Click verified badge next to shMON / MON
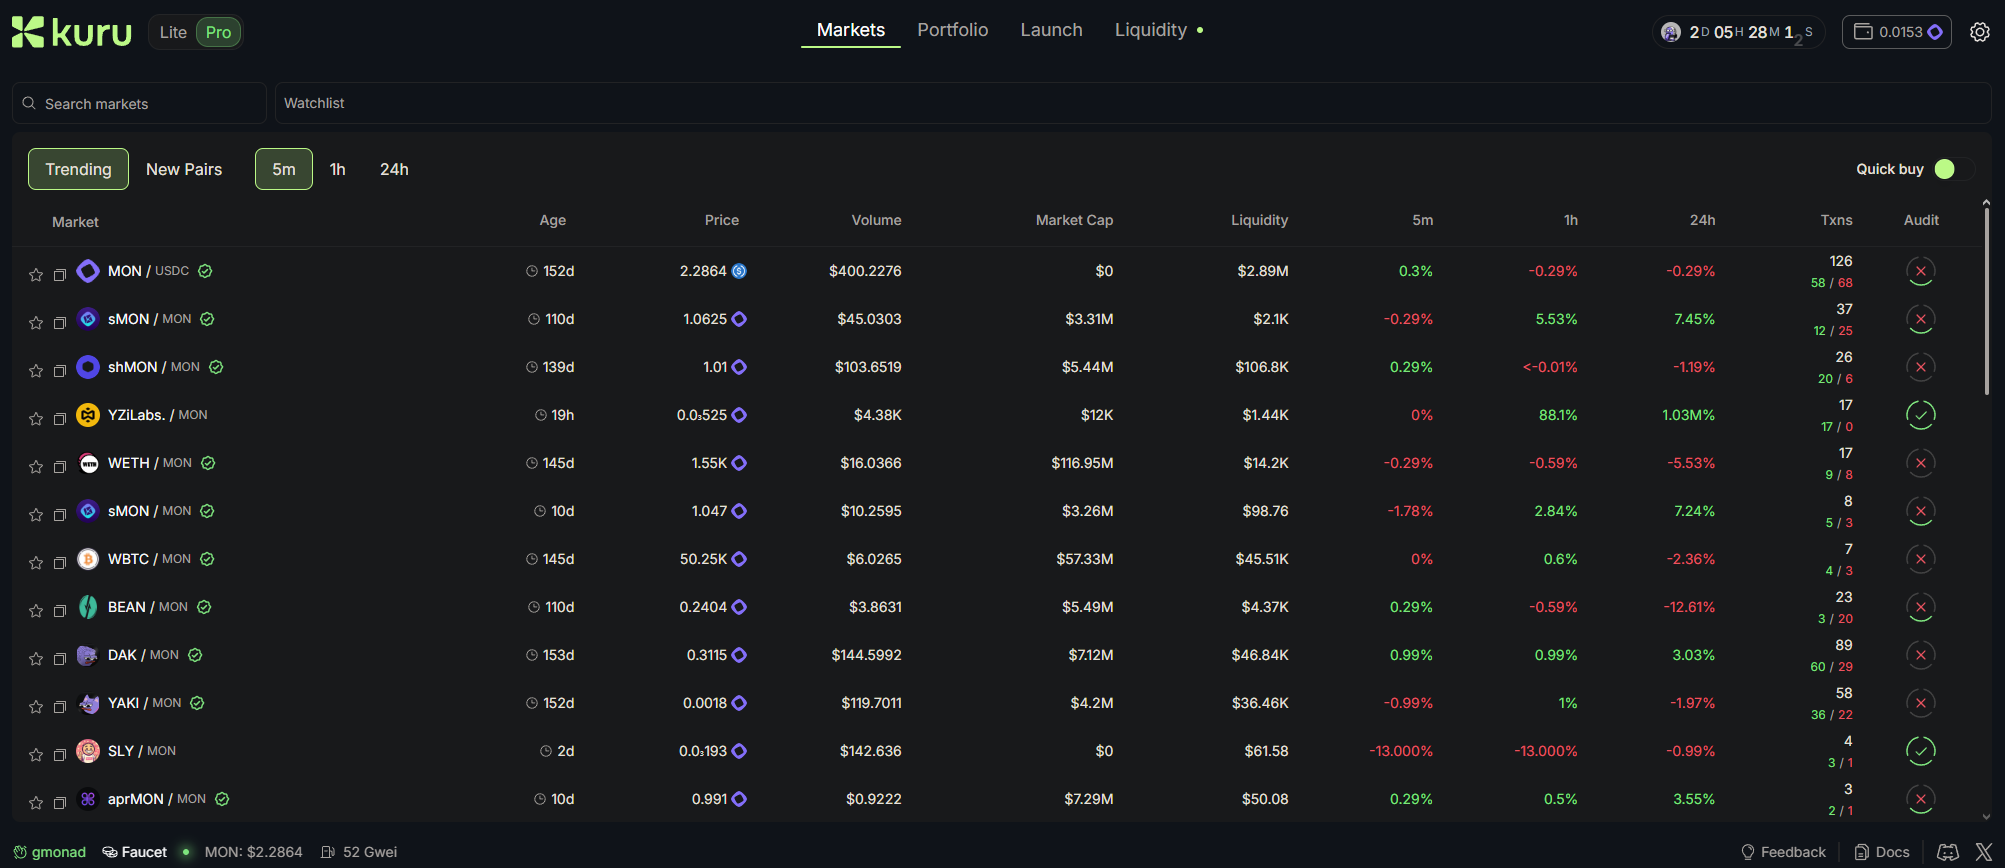The width and height of the screenshot is (2005, 868). pos(216,367)
